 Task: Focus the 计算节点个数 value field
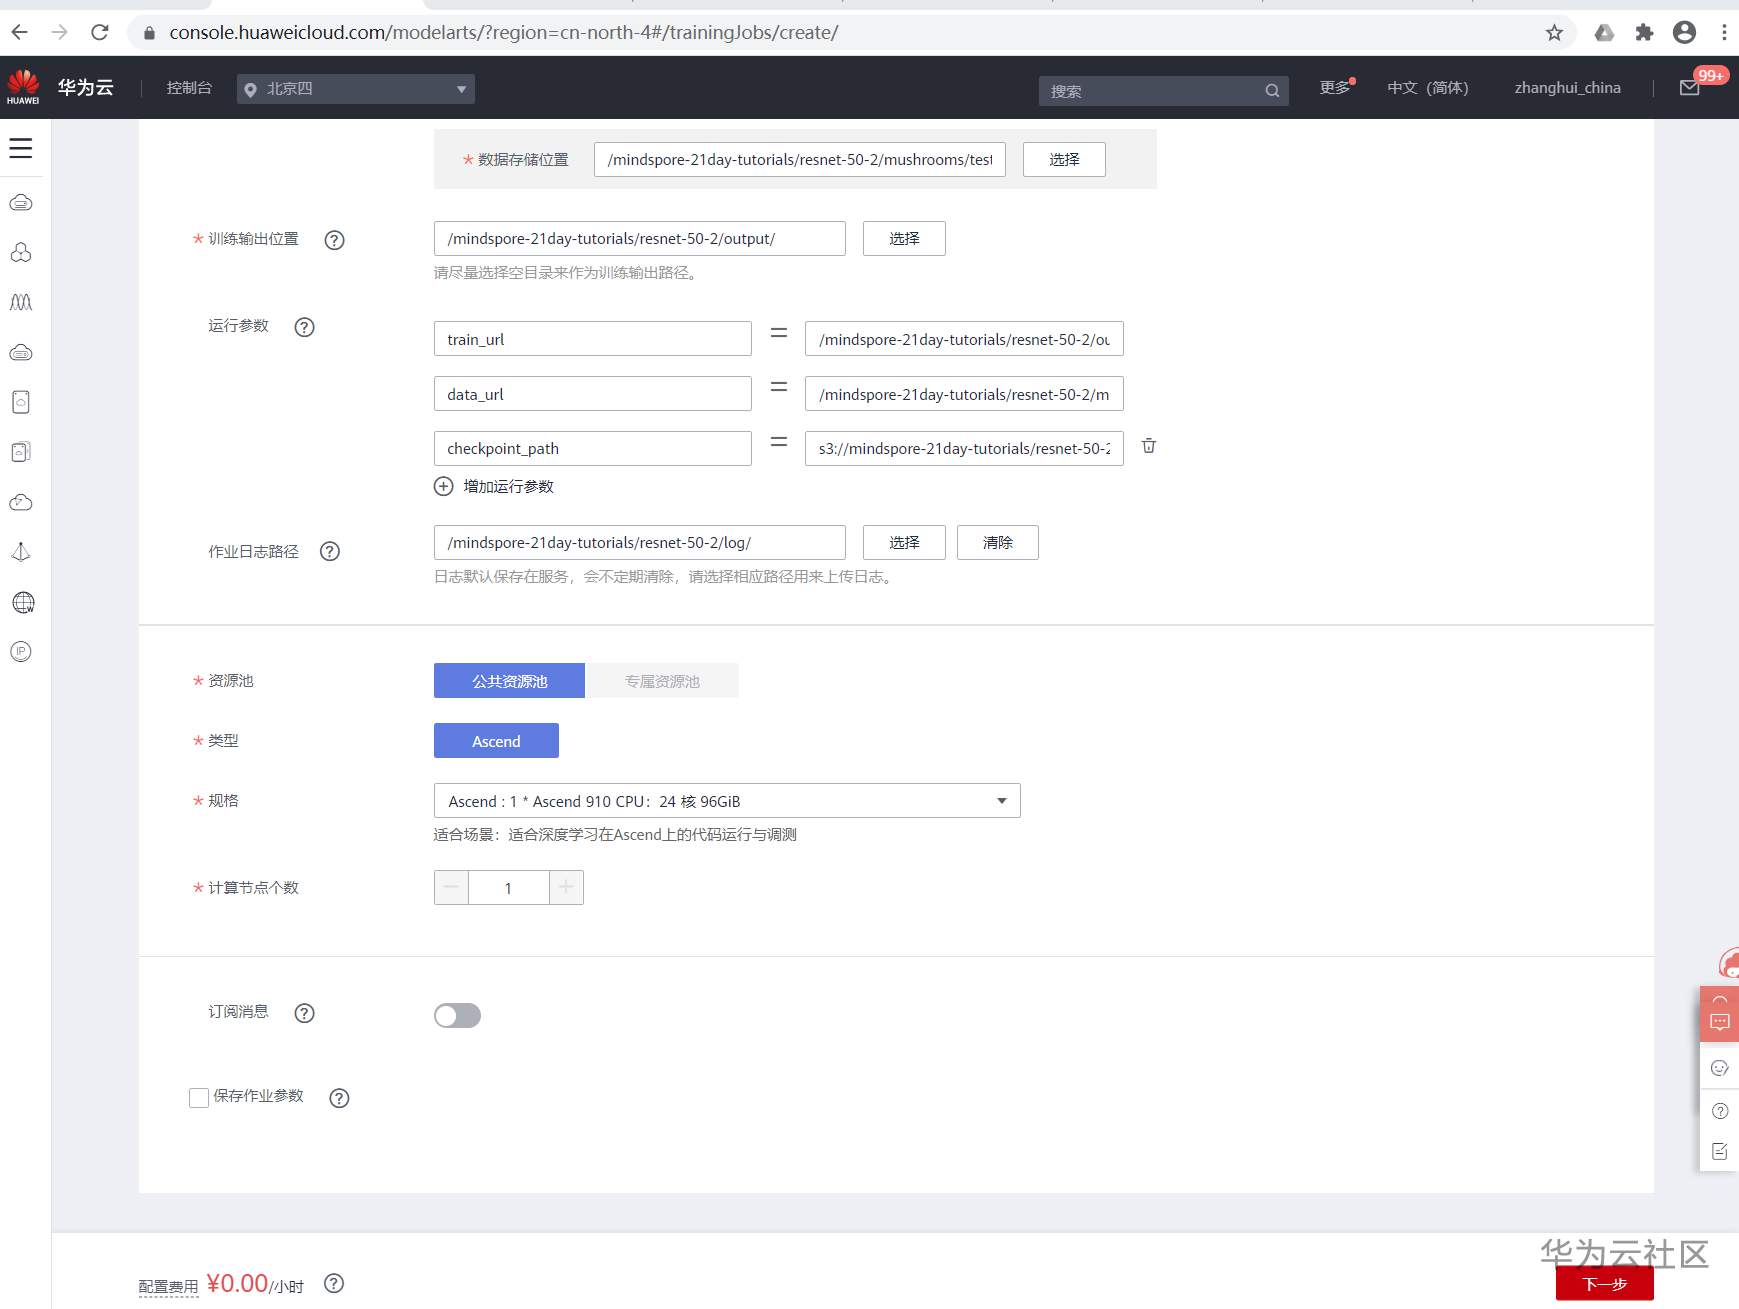point(509,887)
